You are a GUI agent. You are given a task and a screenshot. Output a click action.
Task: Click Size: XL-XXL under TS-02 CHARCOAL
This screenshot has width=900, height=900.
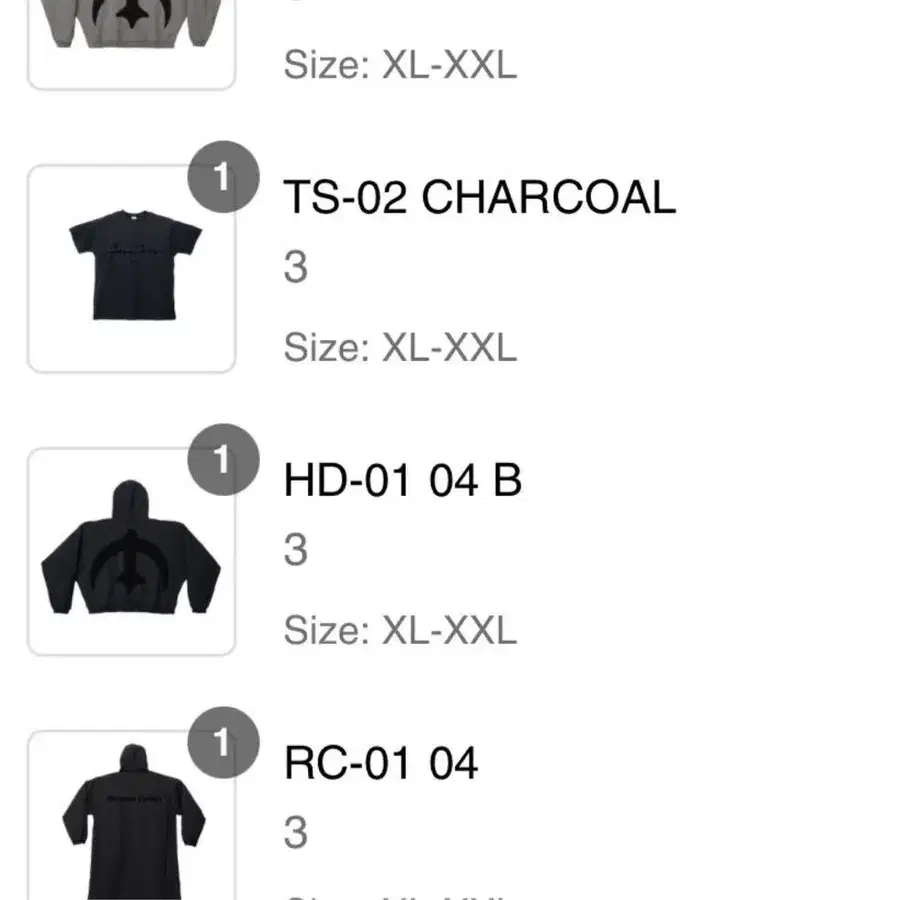(x=401, y=347)
